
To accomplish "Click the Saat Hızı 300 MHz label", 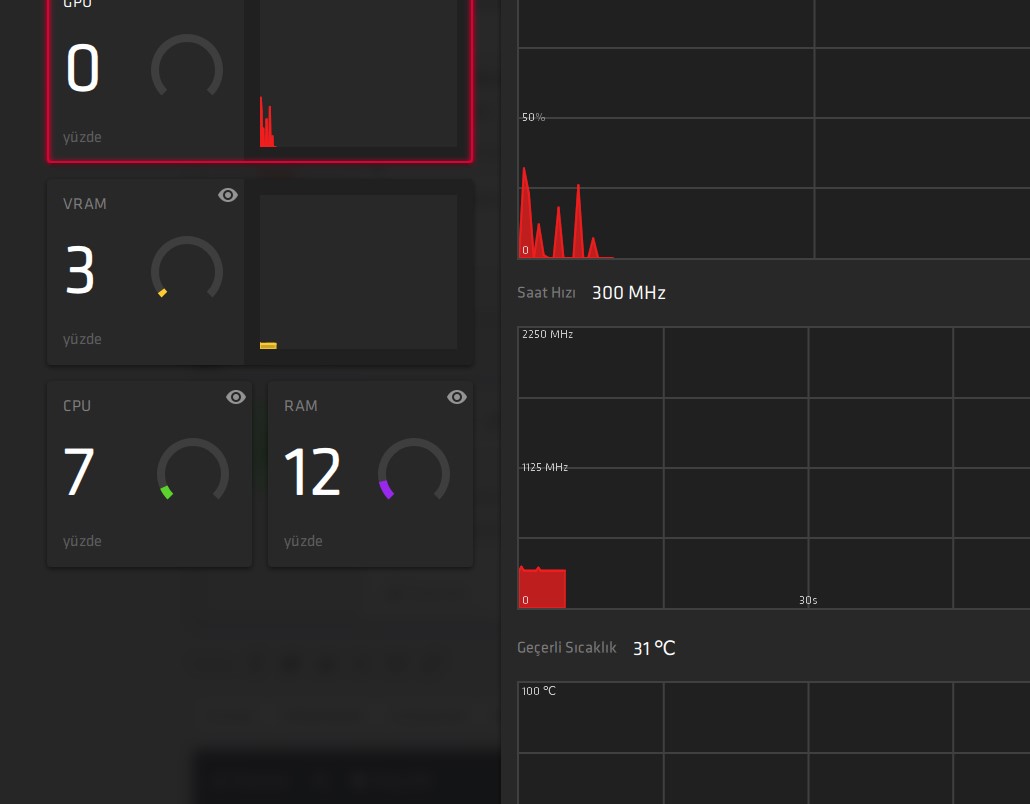I will [591, 292].
